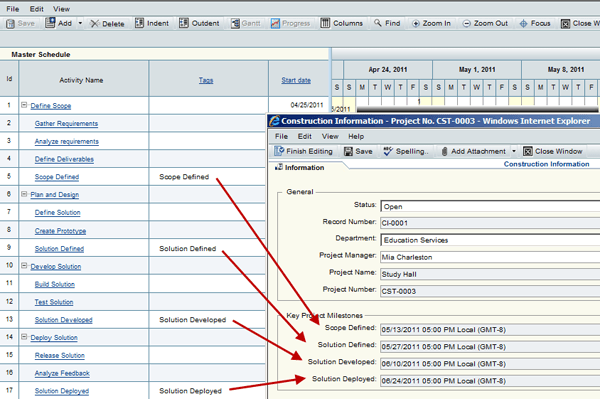Sort by the Tags column header
600x399 pixels.
coord(206,80)
